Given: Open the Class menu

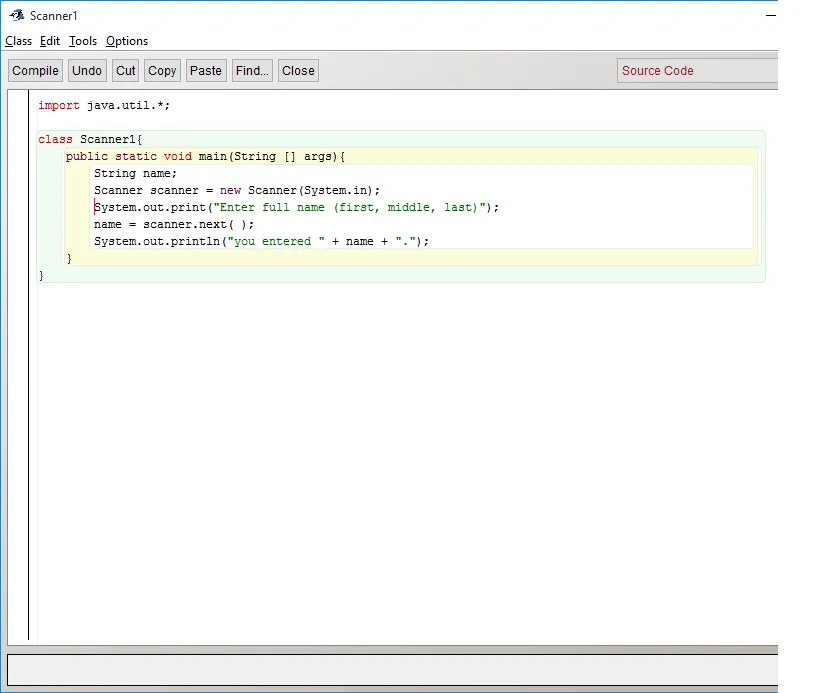Looking at the screenshot, I should (x=18, y=41).
